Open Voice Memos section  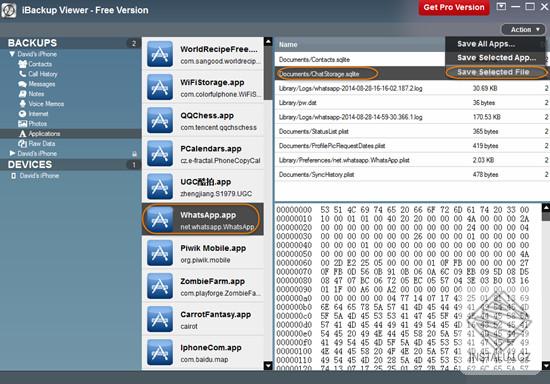tap(41, 104)
